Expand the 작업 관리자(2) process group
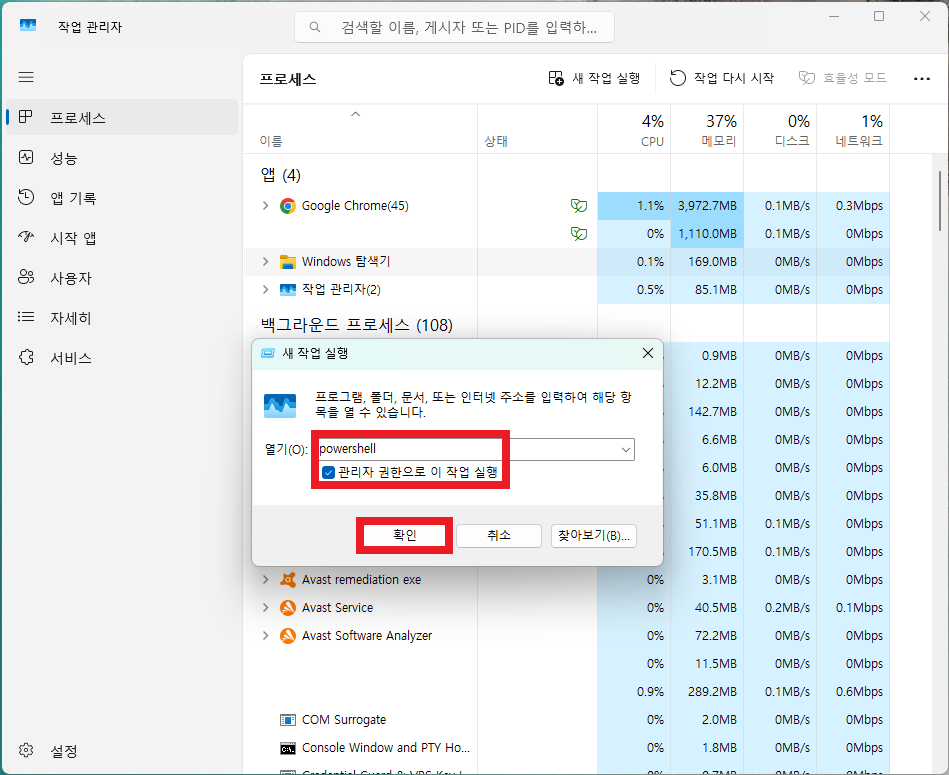 coord(265,289)
